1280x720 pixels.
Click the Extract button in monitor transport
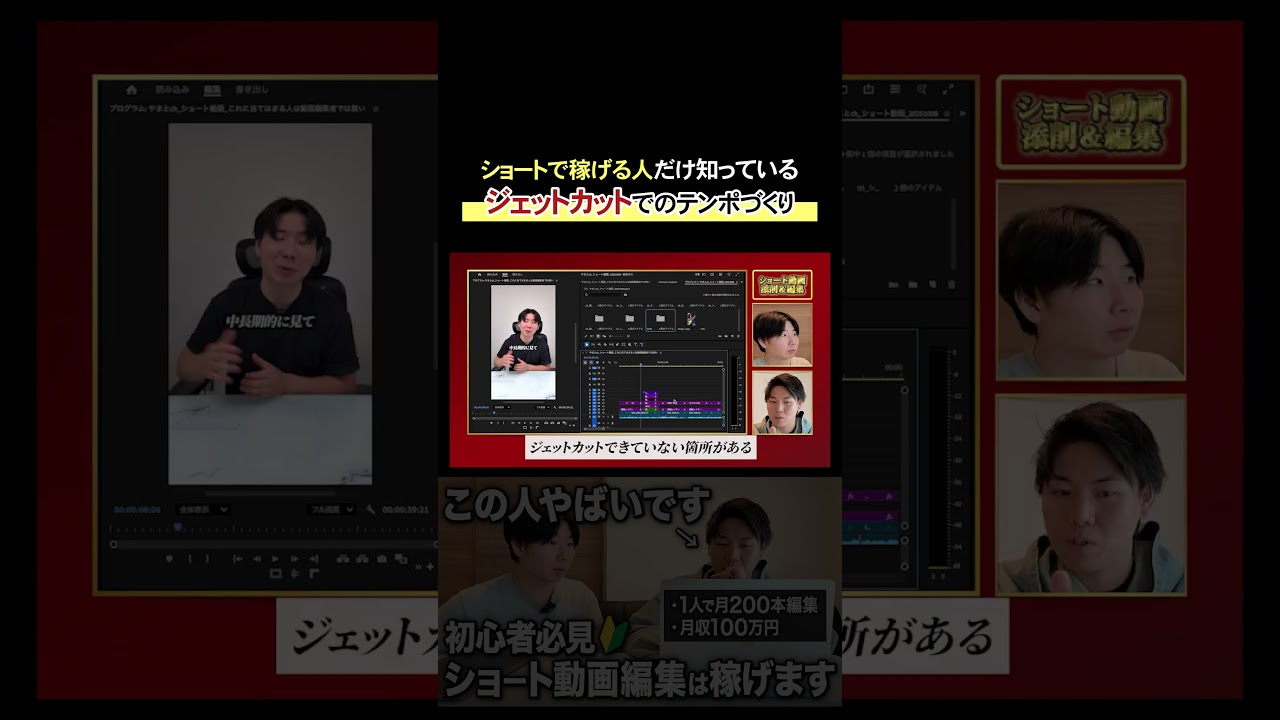(x=362, y=559)
